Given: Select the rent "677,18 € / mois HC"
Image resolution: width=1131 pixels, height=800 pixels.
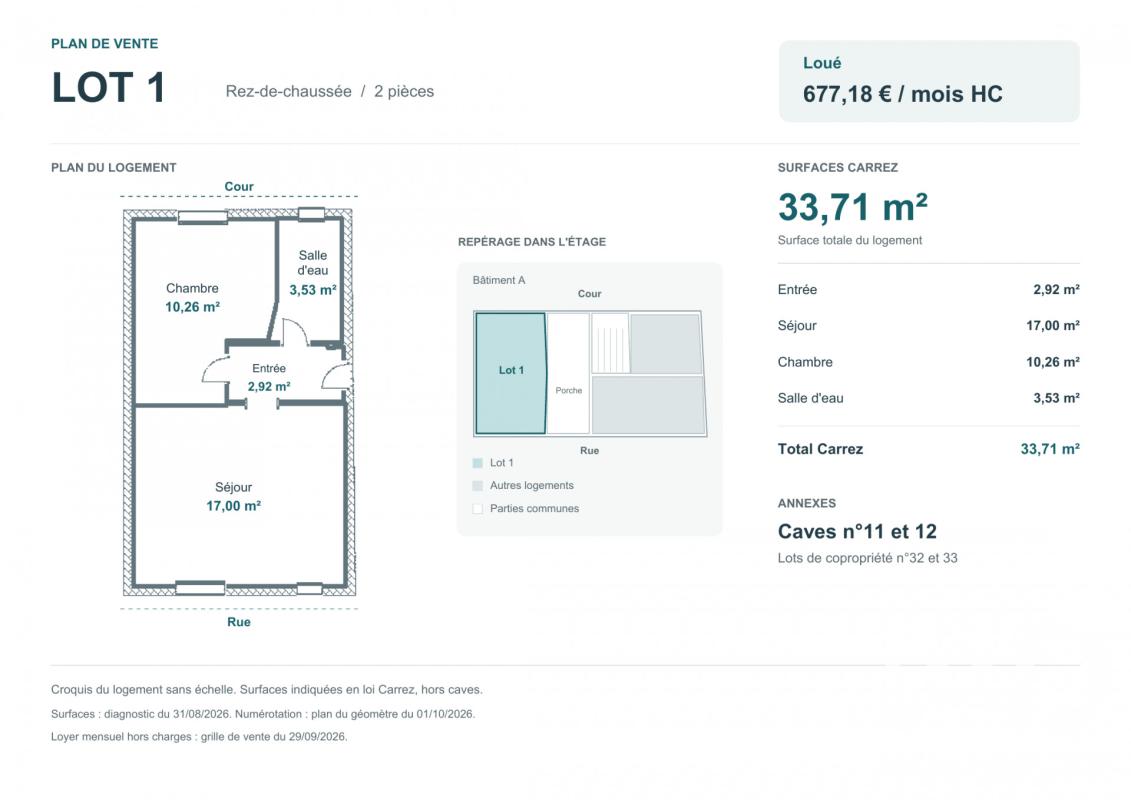Looking at the screenshot, I should (x=902, y=94).
